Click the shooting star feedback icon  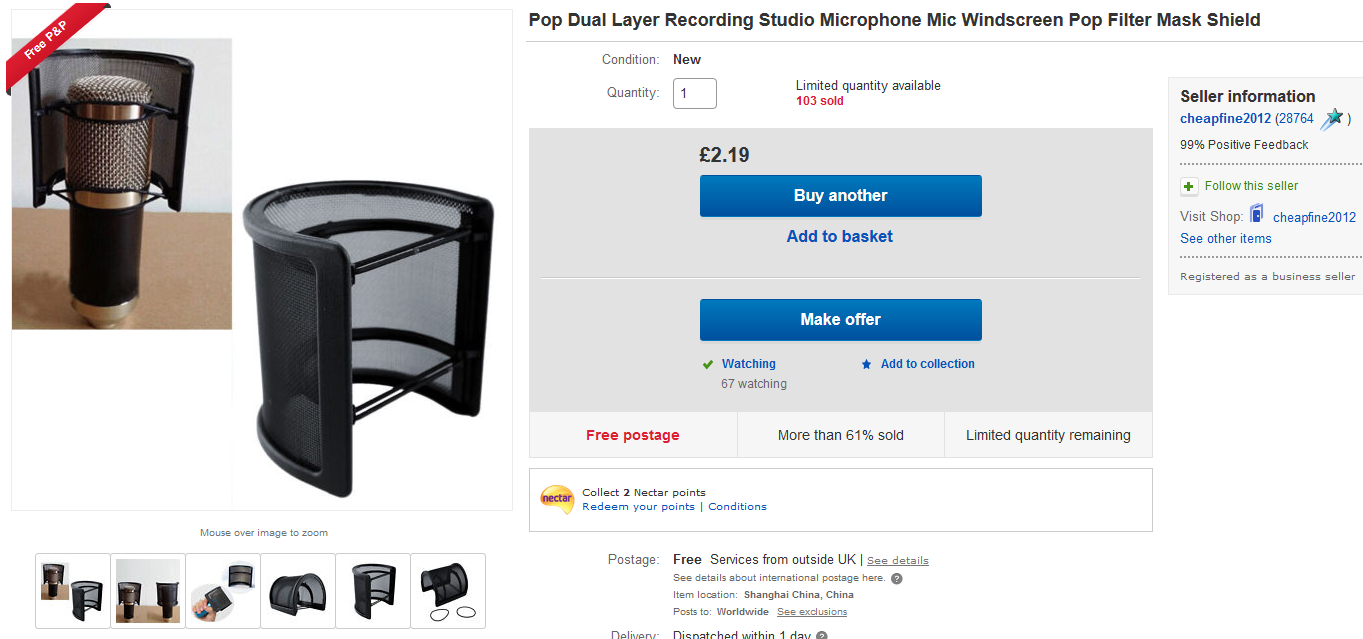1333,117
